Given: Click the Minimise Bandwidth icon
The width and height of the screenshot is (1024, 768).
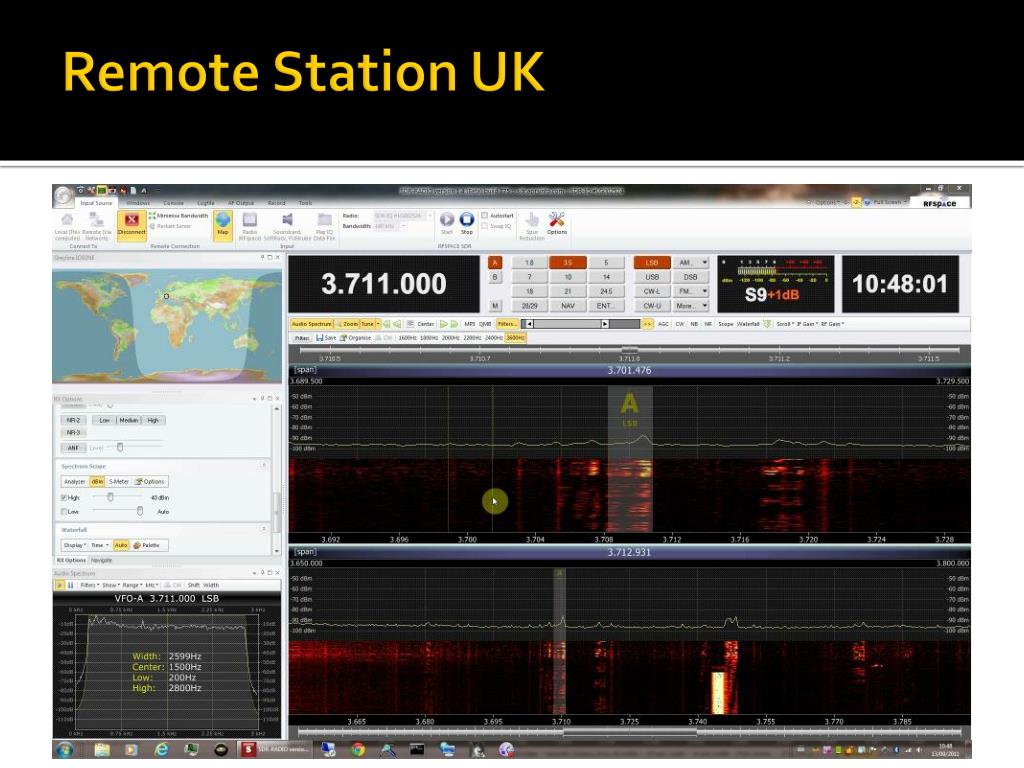Looking at the screenshot, I should pyautogui.click(x=152, y=216).
